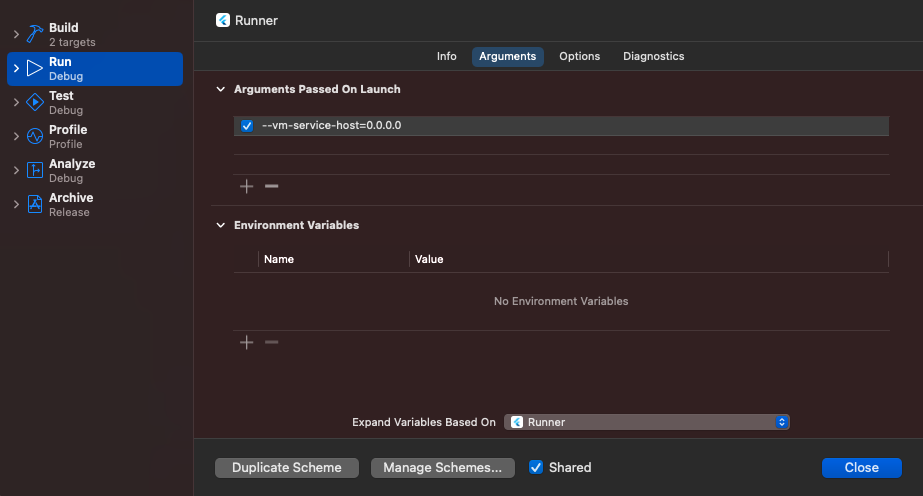Image resolution: width=923 pixels, height=496 pixels.
Task: Click the Duplicate Scheme button
Action: [x=287, y=467]
